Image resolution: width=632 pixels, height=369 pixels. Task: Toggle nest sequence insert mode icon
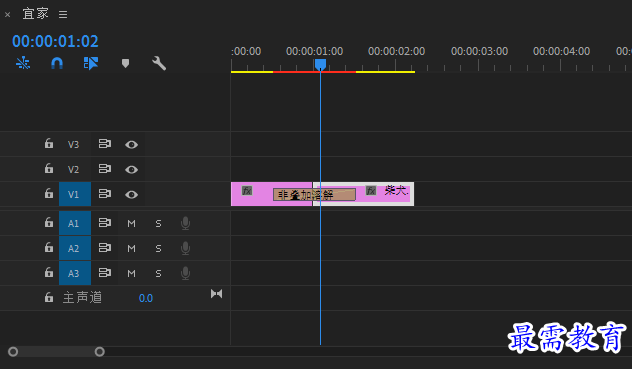pos(23,63)
